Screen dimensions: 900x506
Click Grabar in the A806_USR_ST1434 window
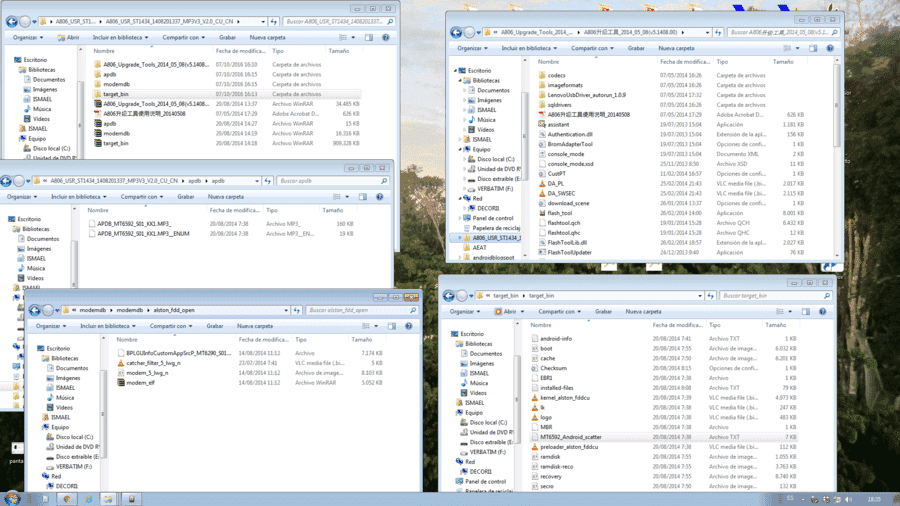[x=227, y=38]
